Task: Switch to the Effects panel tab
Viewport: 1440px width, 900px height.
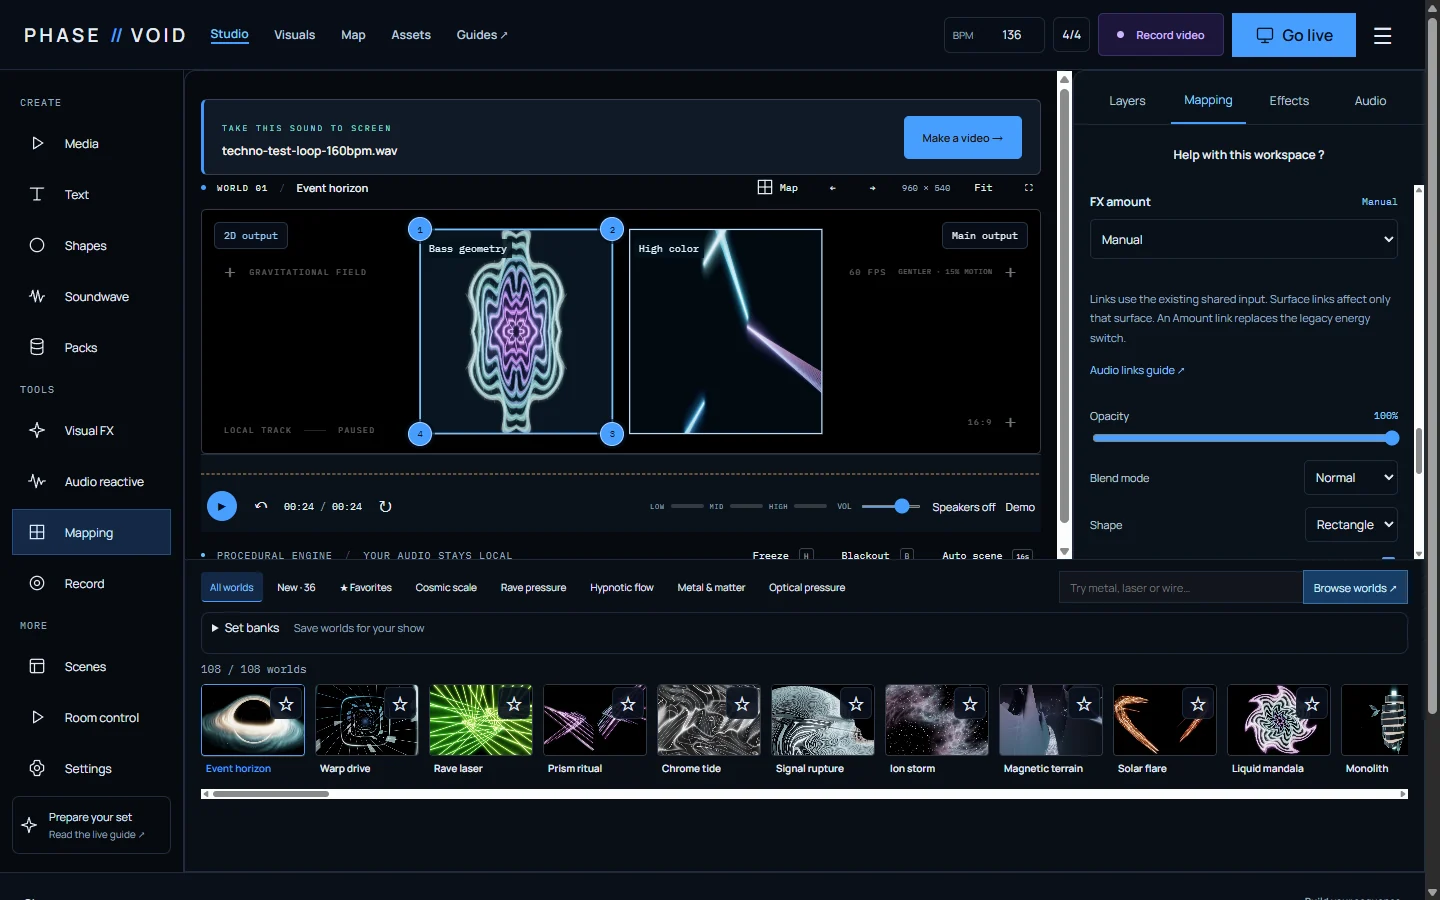Action: pos(1289,101)
